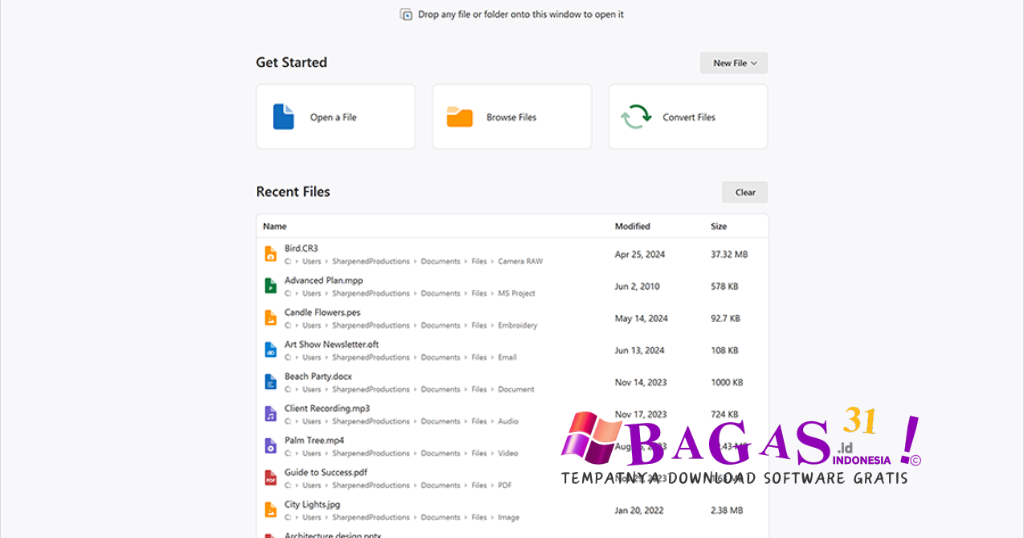The width and height of the screenshot is (1024, 538).
Task: Click the Jan 20, 2022 modified date
Action: click(639, 511)
